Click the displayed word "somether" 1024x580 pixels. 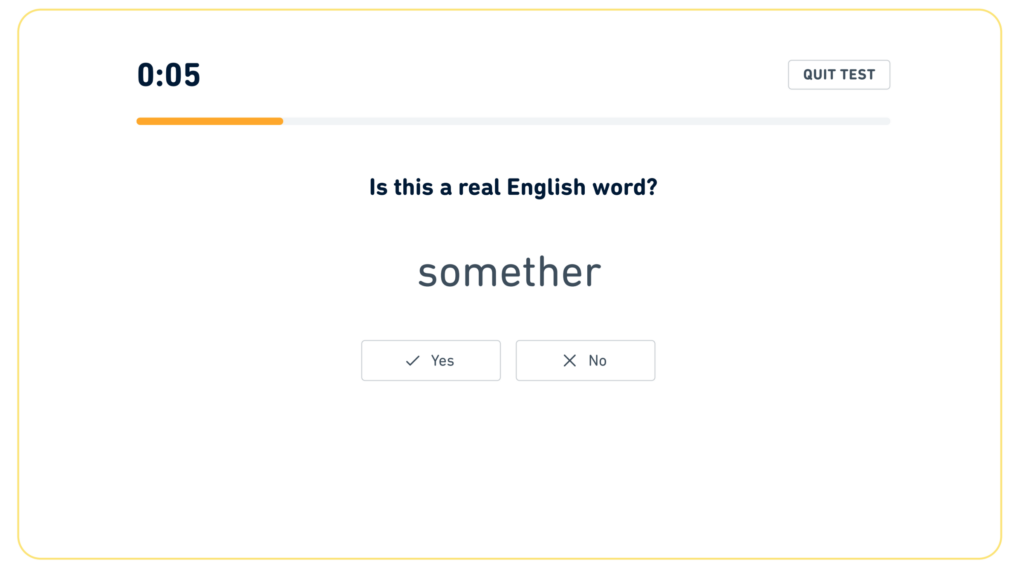[x=509, y=272]
